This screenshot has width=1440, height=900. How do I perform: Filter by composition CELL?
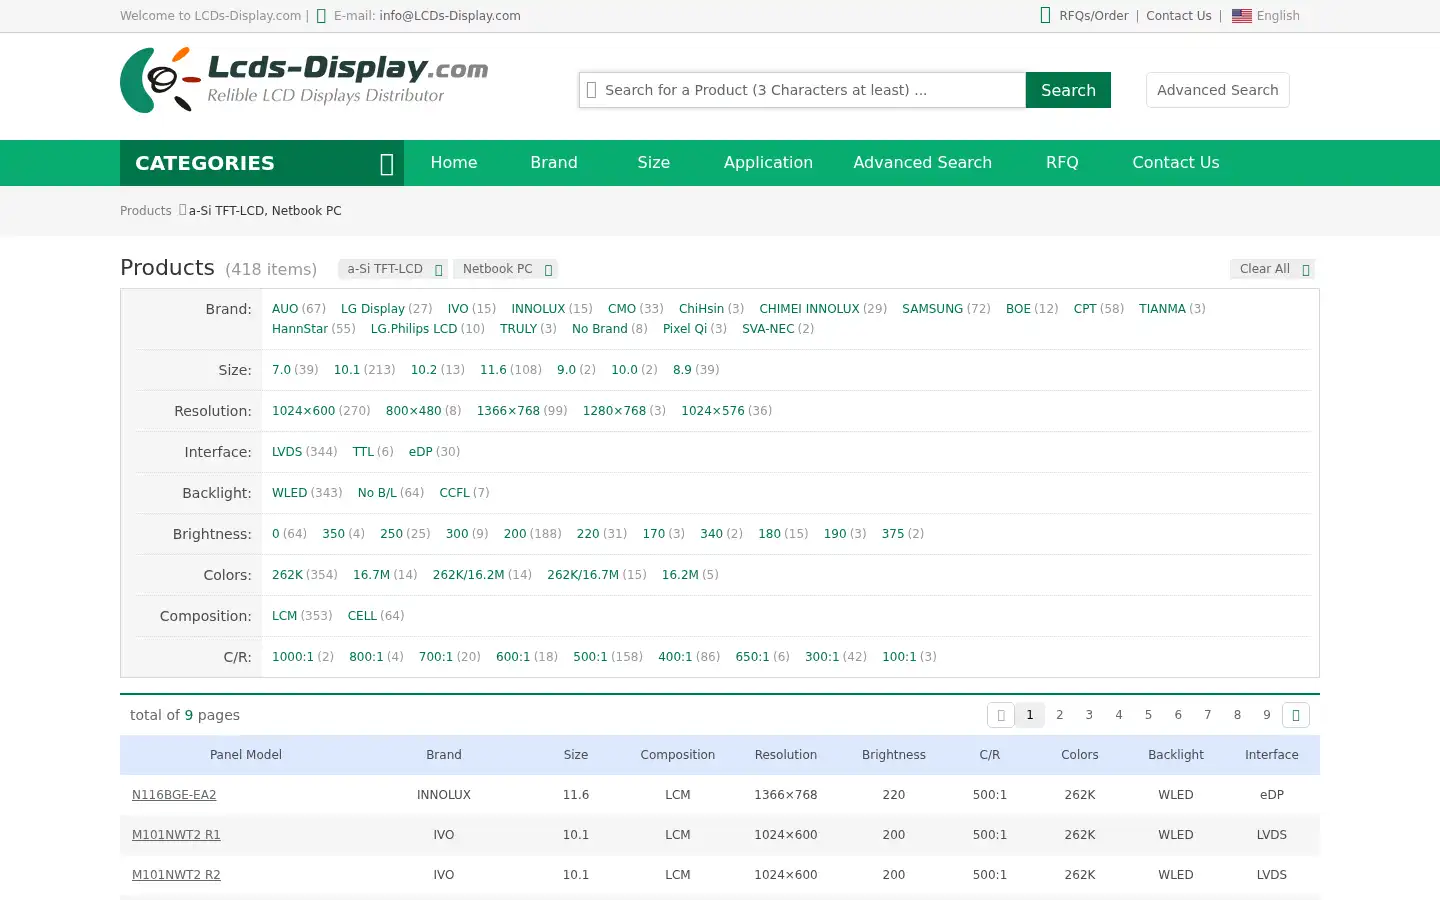click(x=362, y=616)
